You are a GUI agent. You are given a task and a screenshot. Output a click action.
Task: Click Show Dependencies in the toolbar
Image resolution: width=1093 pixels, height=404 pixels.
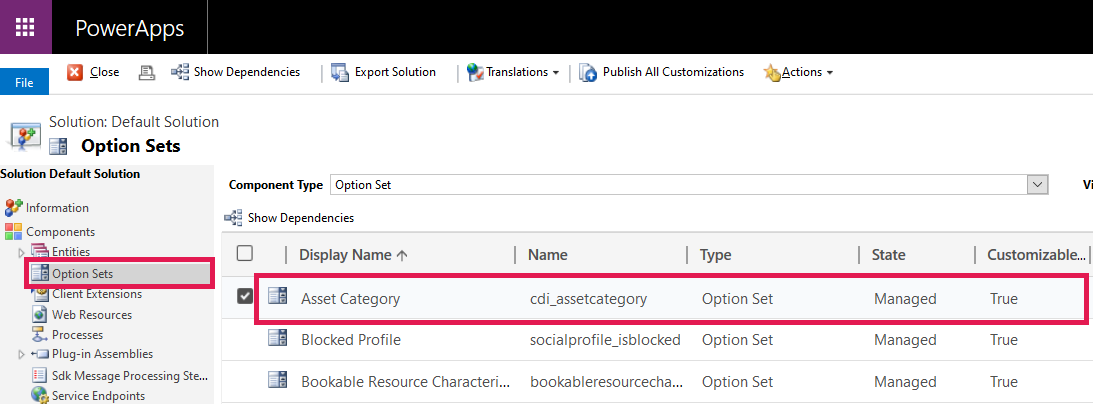click(x=247, y=72)
